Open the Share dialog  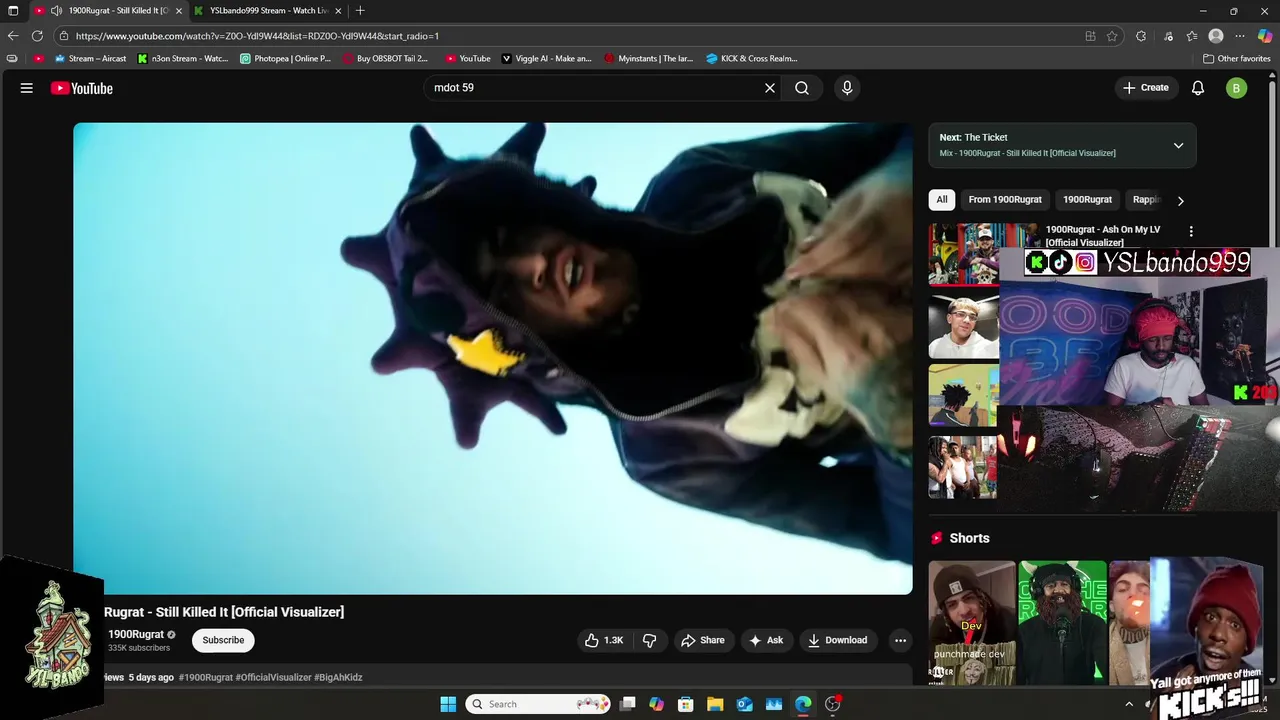702,640
